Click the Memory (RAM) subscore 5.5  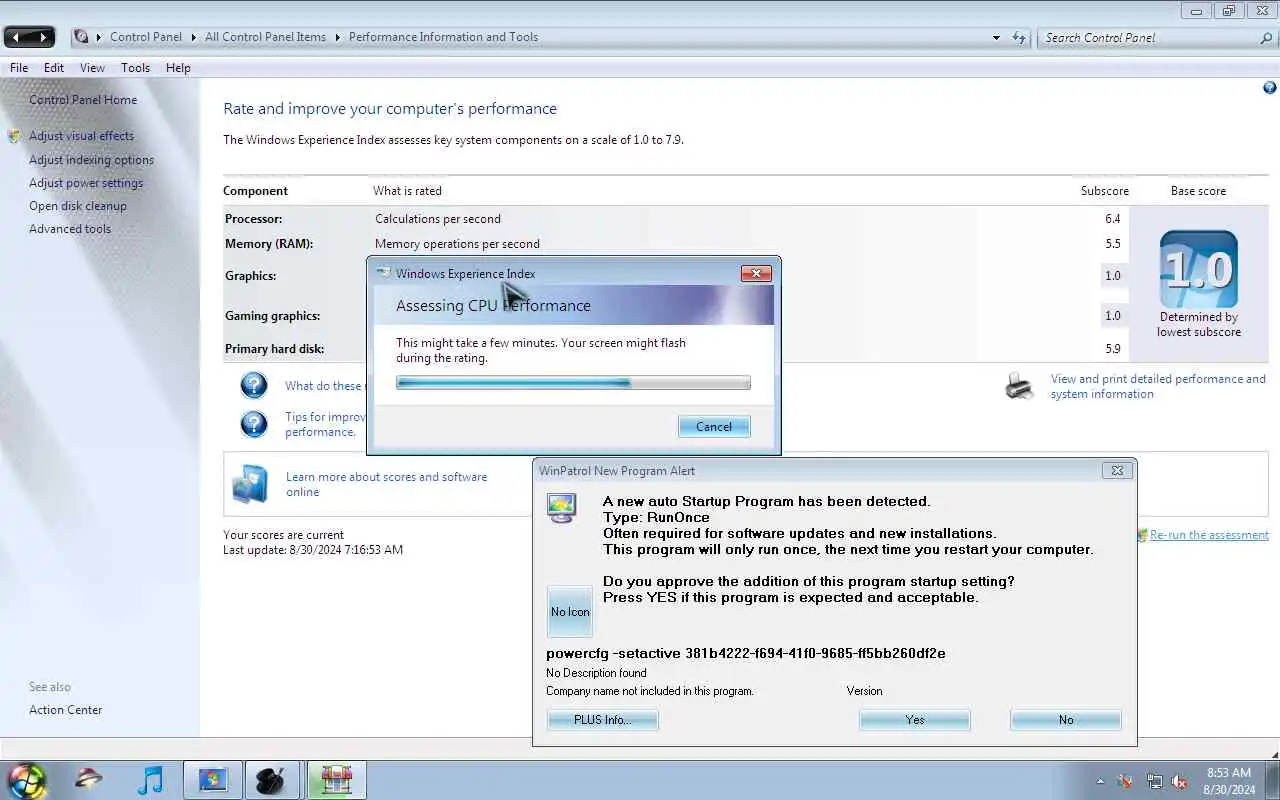tap(1113, 244)
